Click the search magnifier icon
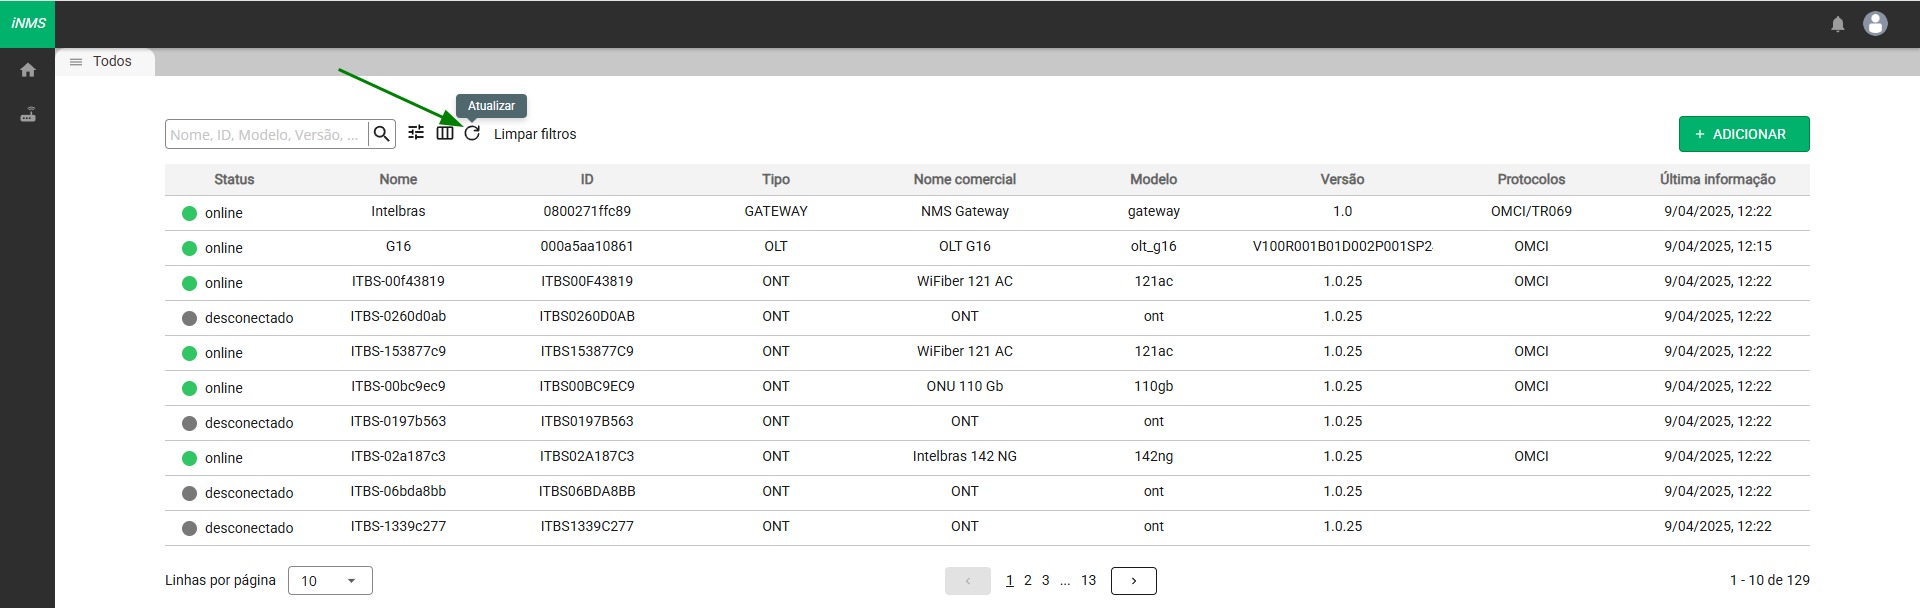 pyautogui.click(x=381, y=134)
